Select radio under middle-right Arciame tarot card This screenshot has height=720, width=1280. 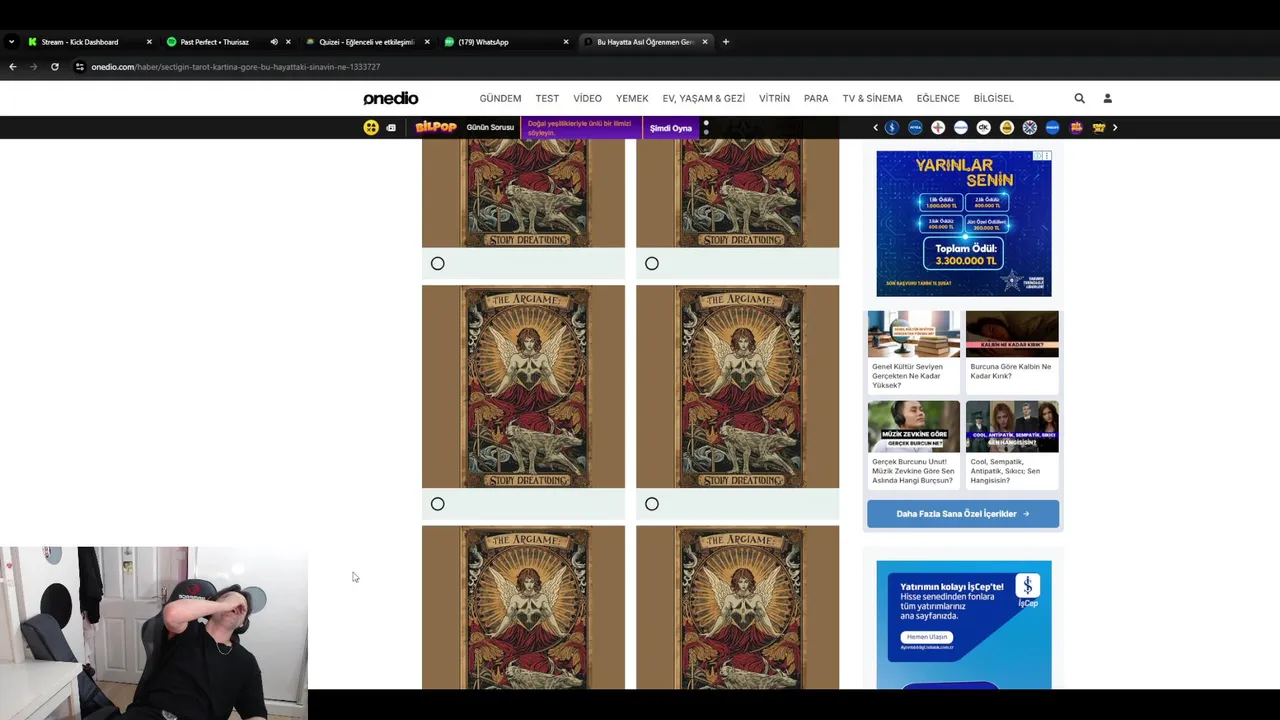point(652,504)
